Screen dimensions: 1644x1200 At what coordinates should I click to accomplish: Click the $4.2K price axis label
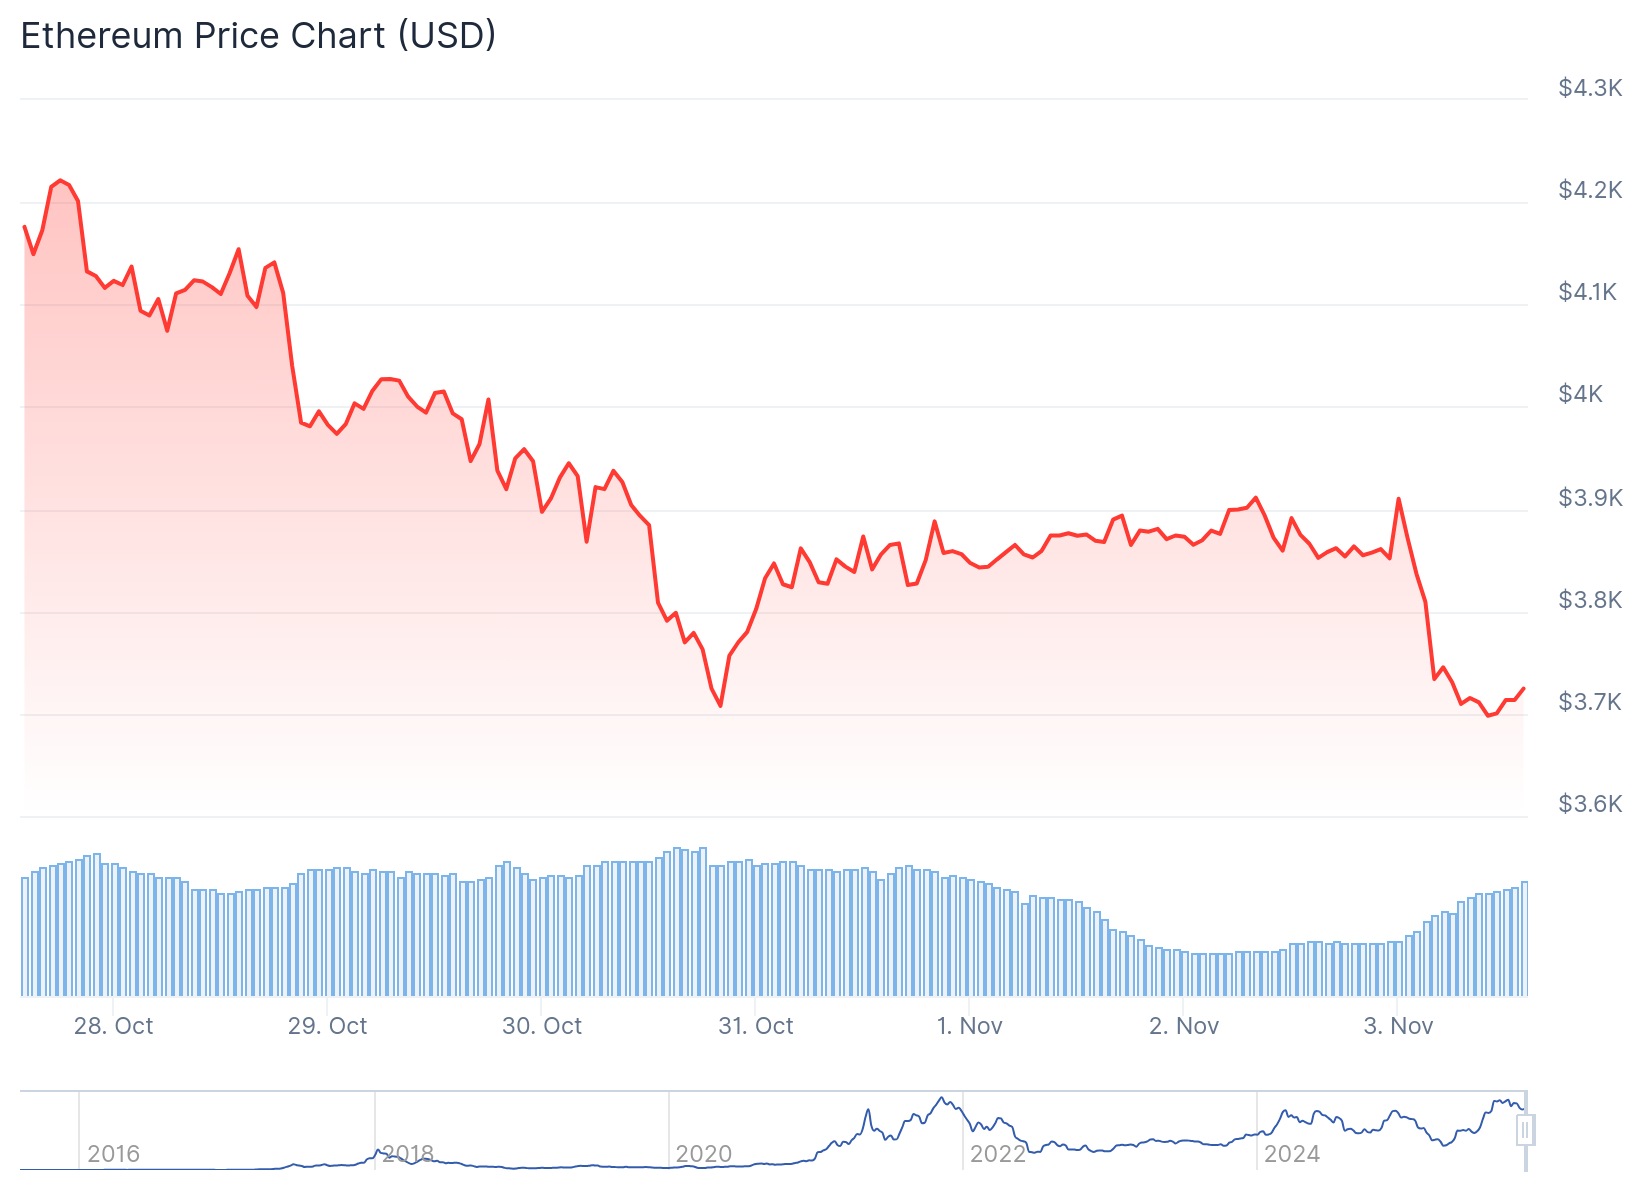pos(1590,190)
